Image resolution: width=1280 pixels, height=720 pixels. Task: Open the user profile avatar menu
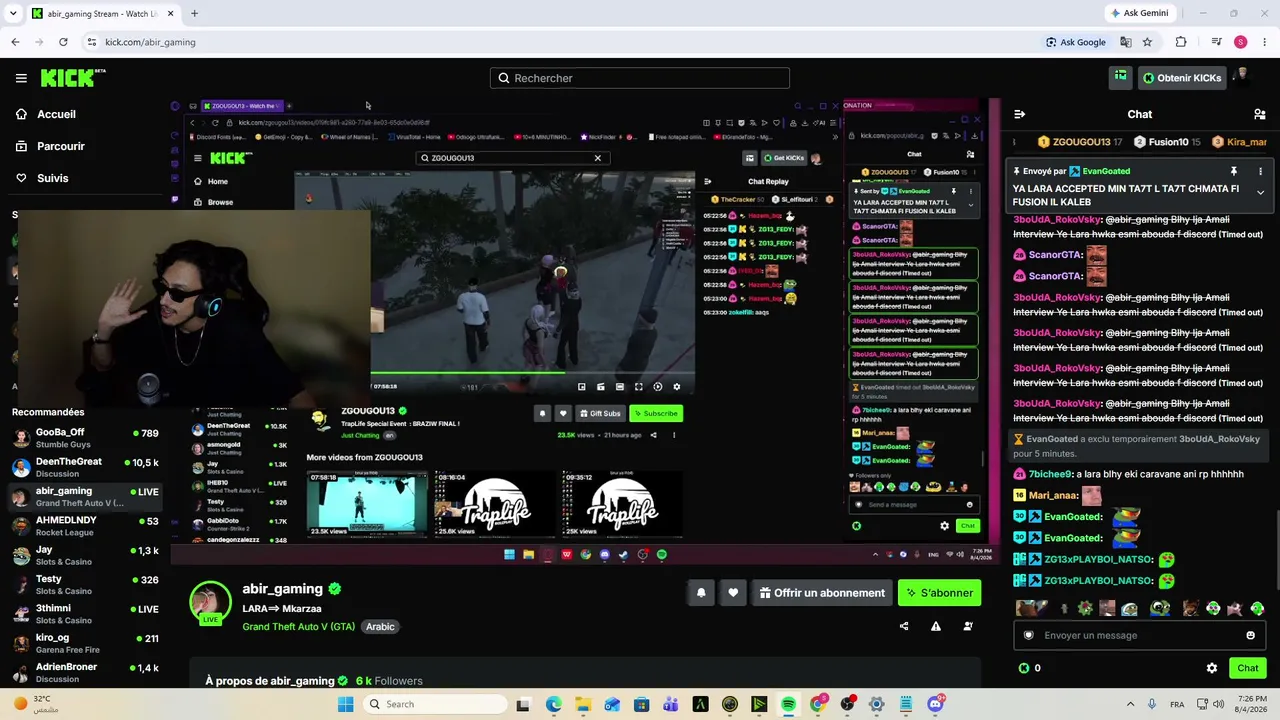pos(1243,77)
